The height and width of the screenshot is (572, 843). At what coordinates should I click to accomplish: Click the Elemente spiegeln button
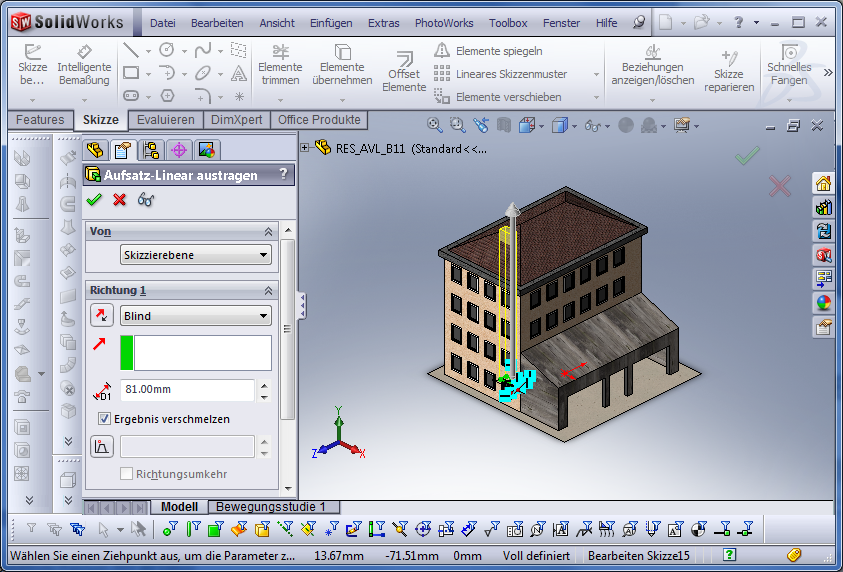pos(498,50)
